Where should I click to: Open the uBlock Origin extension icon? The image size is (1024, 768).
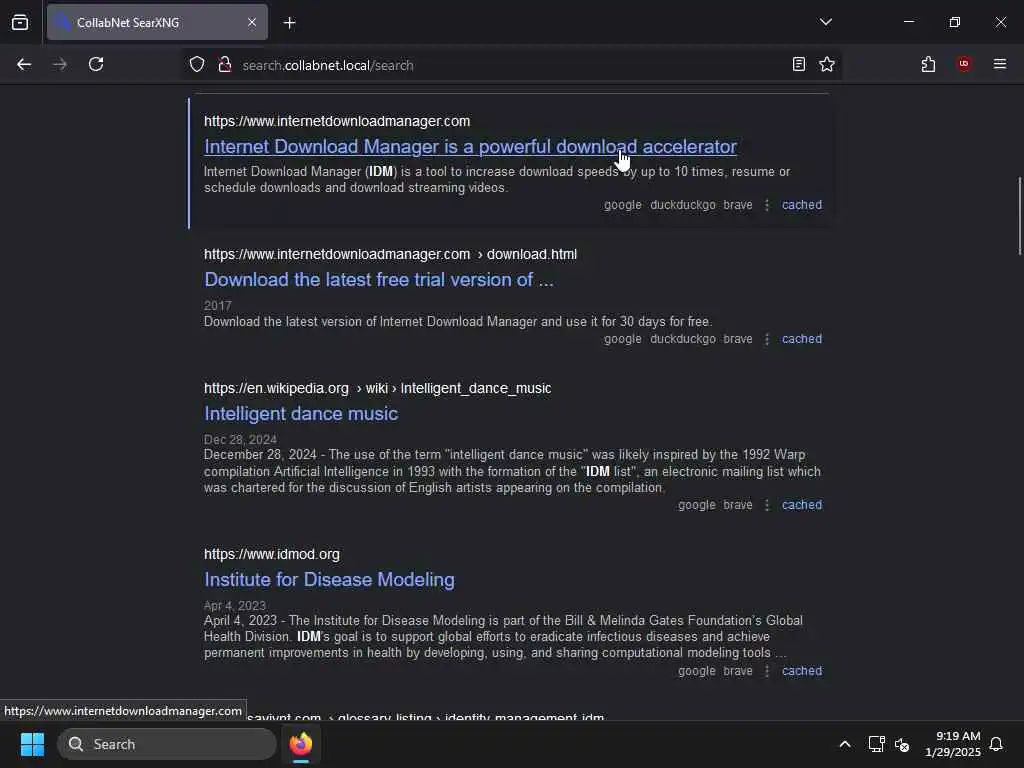coord(964,63)
